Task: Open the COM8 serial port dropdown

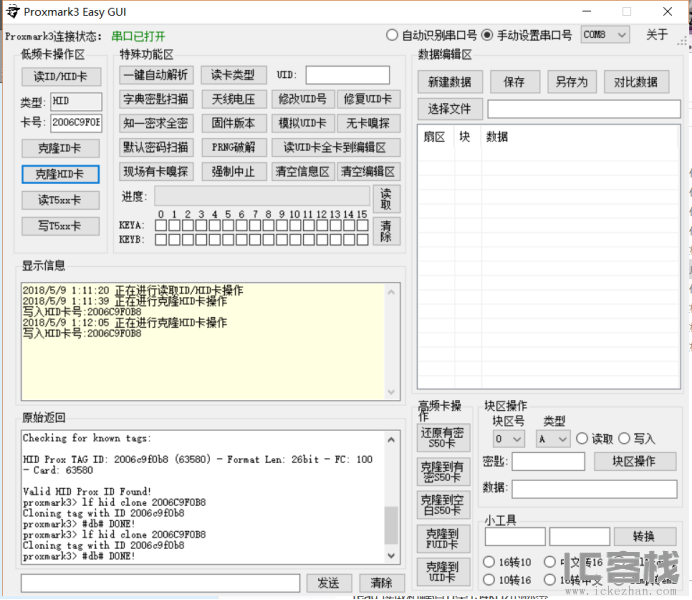Action: point(605,34)
